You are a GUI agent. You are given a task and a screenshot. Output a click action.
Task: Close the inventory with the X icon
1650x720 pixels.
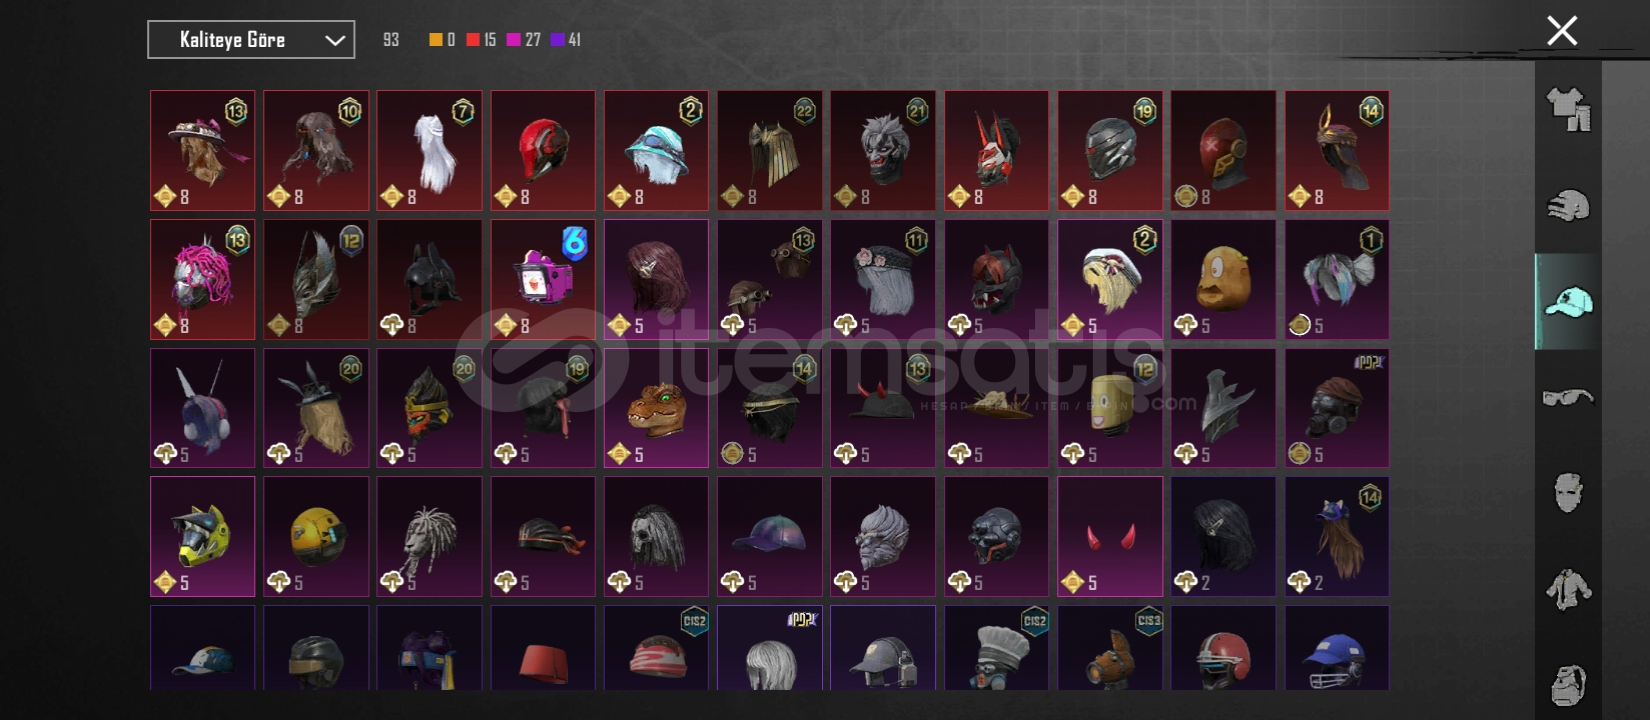[1562, 31]
